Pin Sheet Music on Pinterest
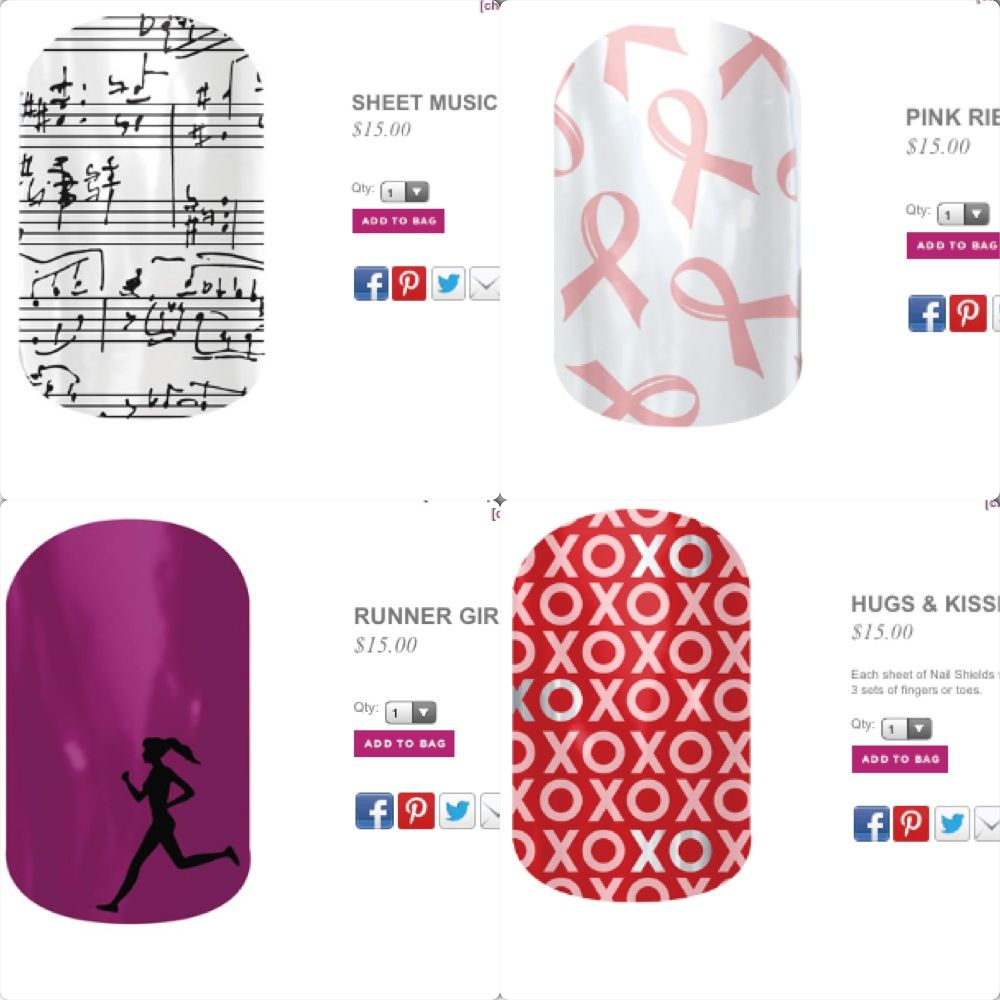Image resolution: width=1000 pixels, height=1000 pixels. (x=409, y=283)
